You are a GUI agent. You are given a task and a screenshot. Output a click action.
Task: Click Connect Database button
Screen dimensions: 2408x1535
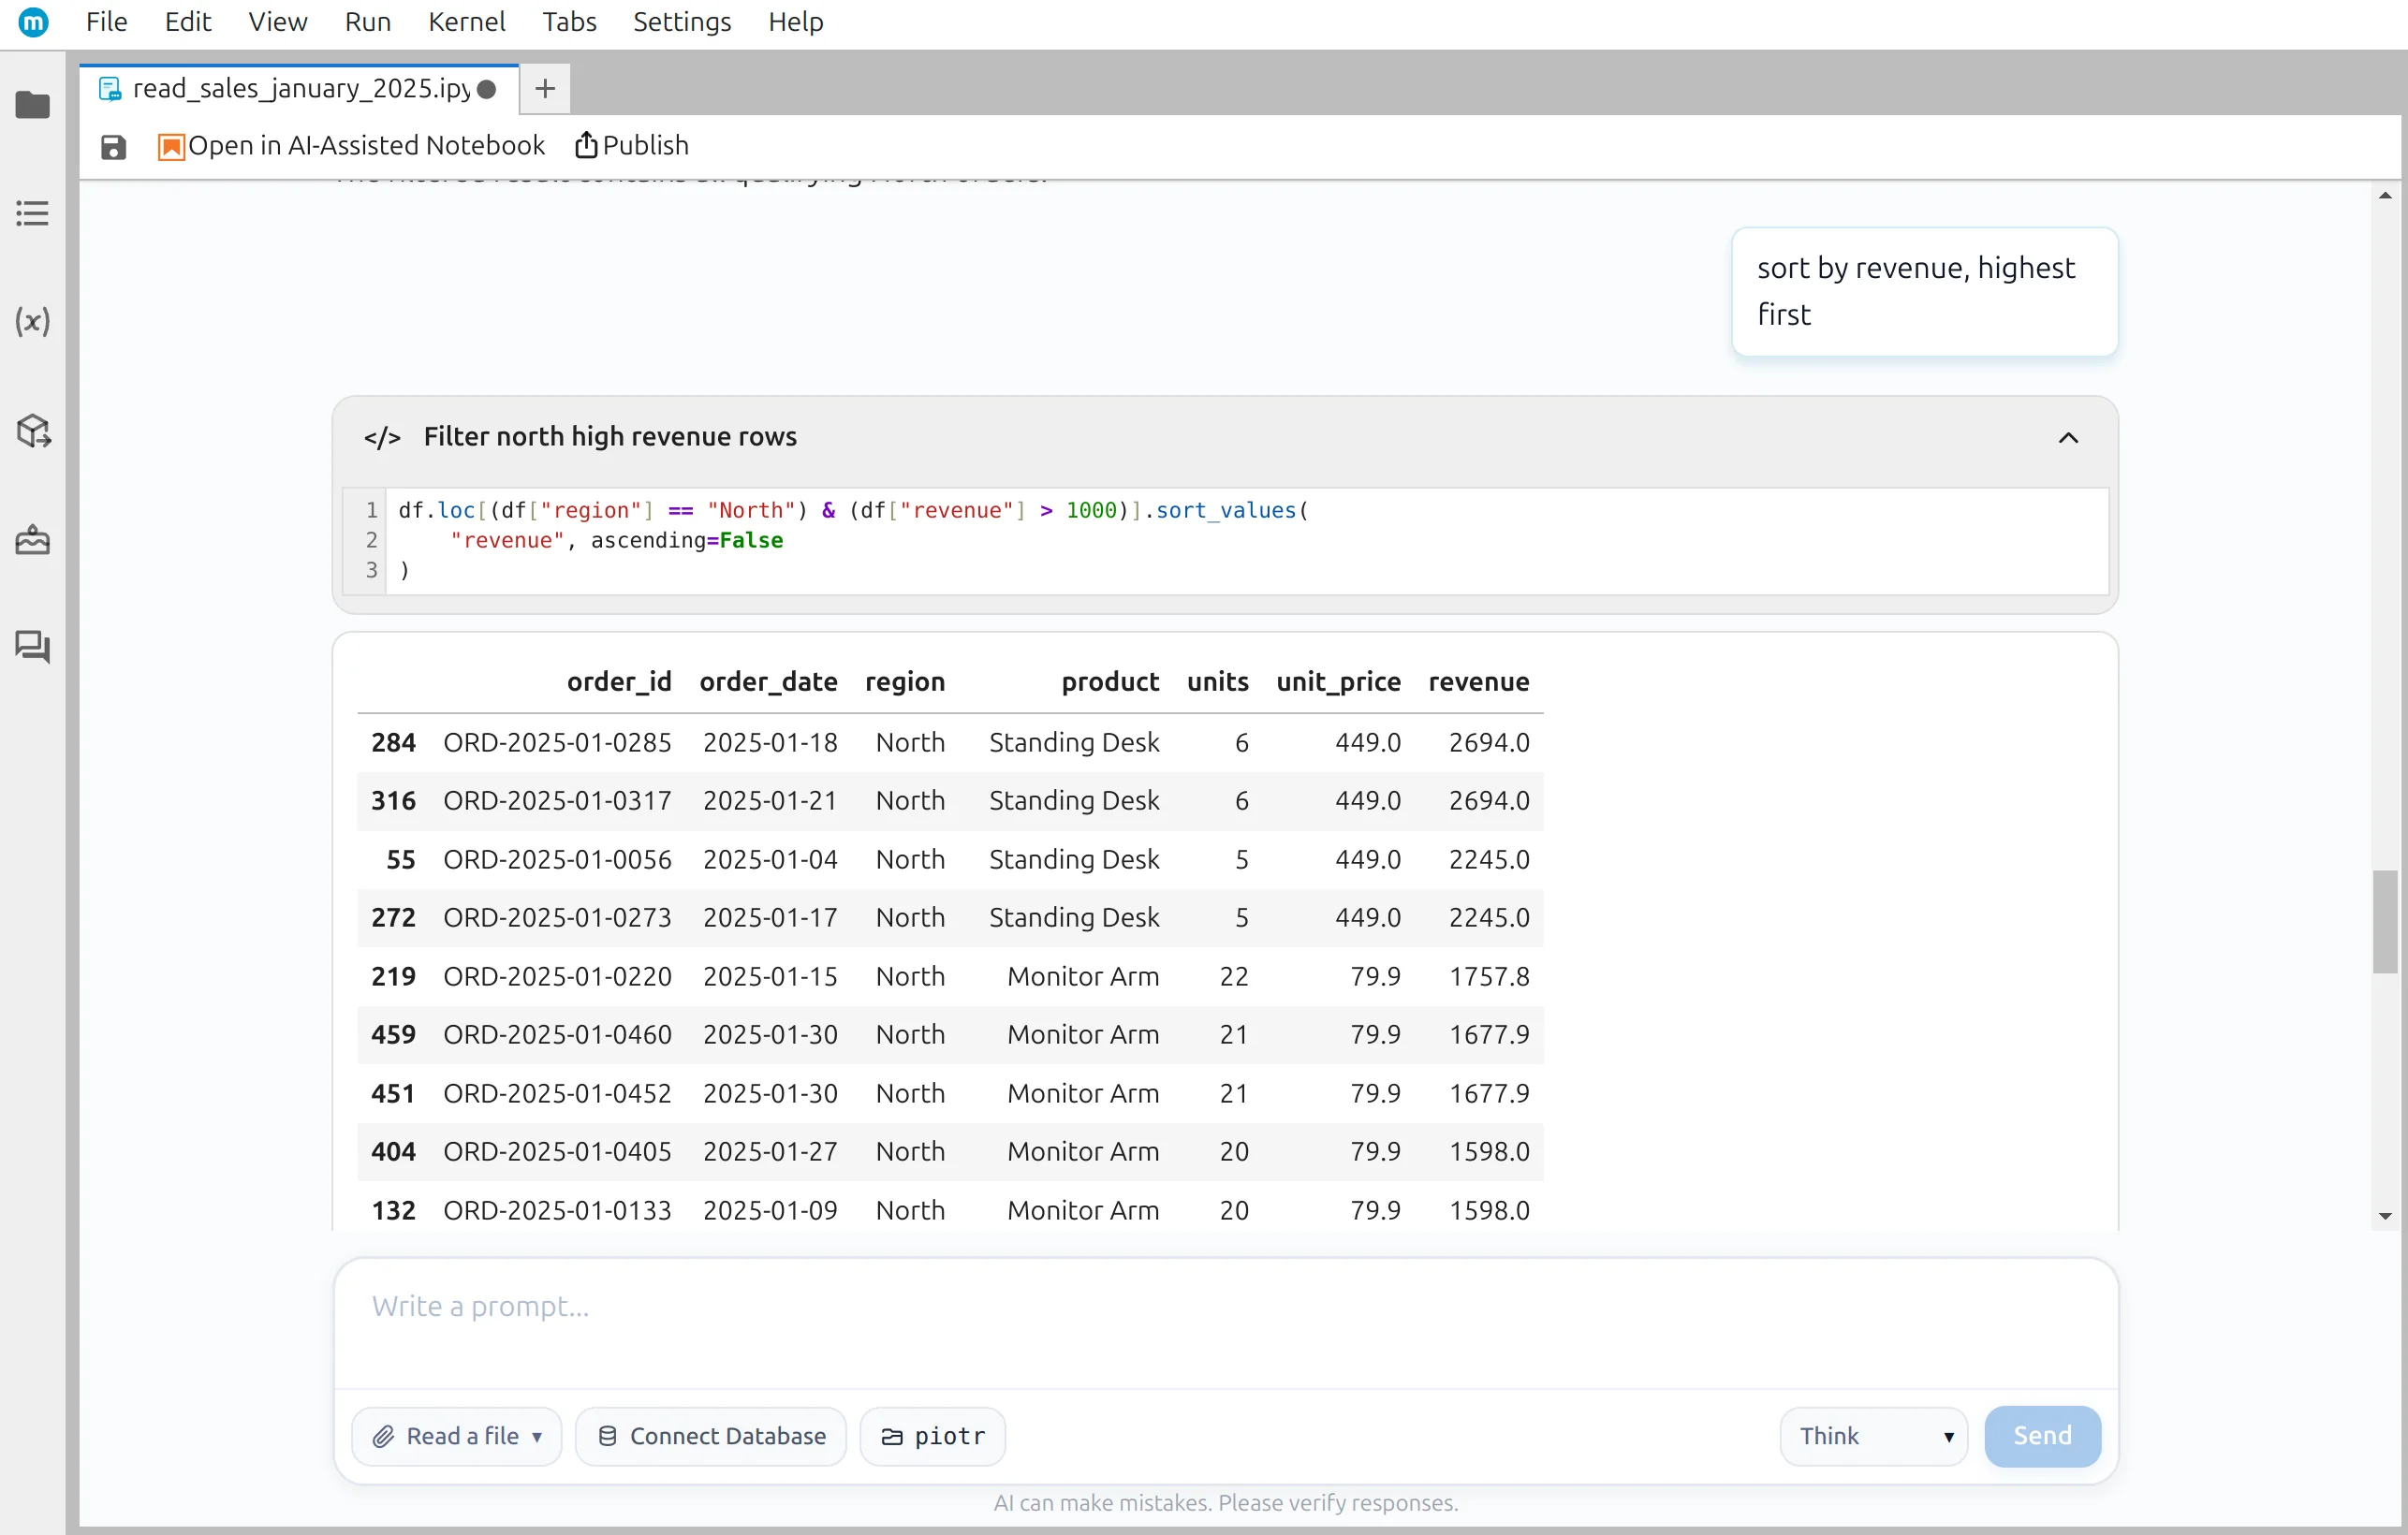click(x=711, y=1436)
